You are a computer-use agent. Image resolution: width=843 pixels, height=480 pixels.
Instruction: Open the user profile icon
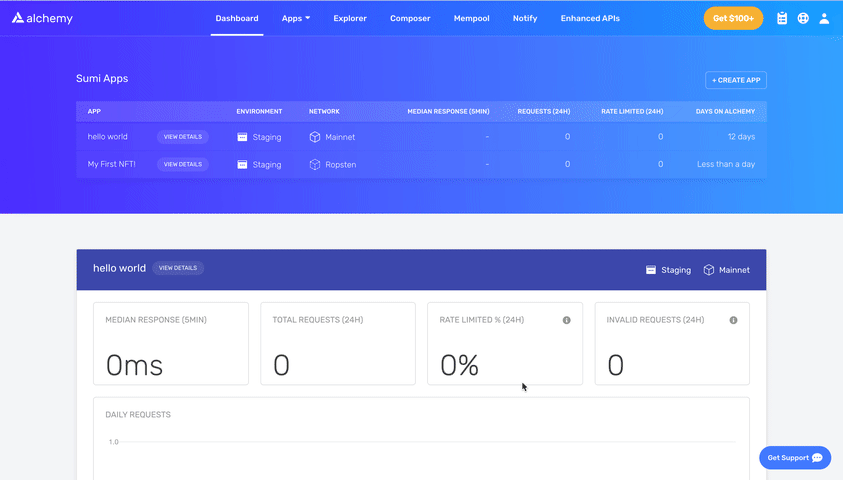tap(824, 18)
